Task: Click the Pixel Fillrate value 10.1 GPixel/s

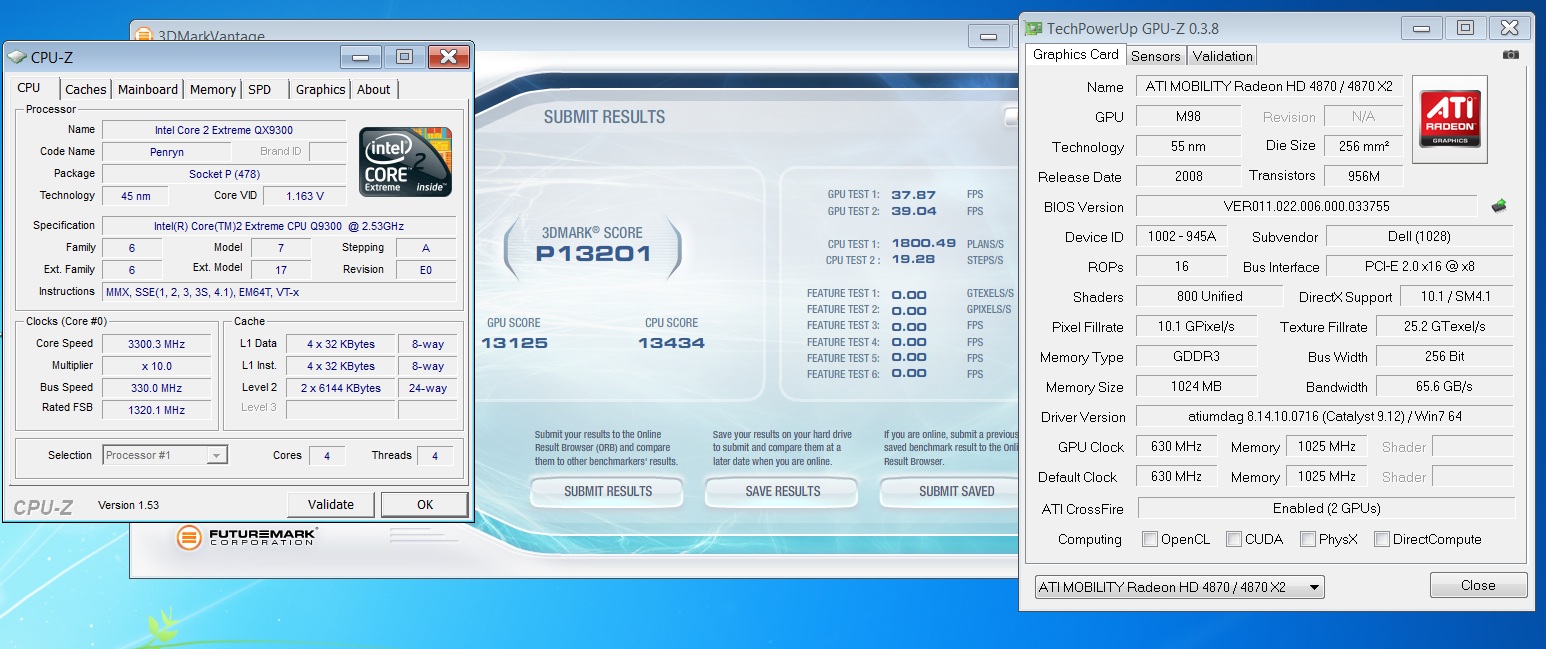Action: pos(1196,327)
